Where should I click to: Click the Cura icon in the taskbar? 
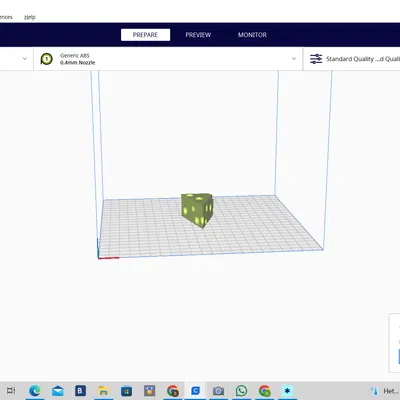[195, 390]
